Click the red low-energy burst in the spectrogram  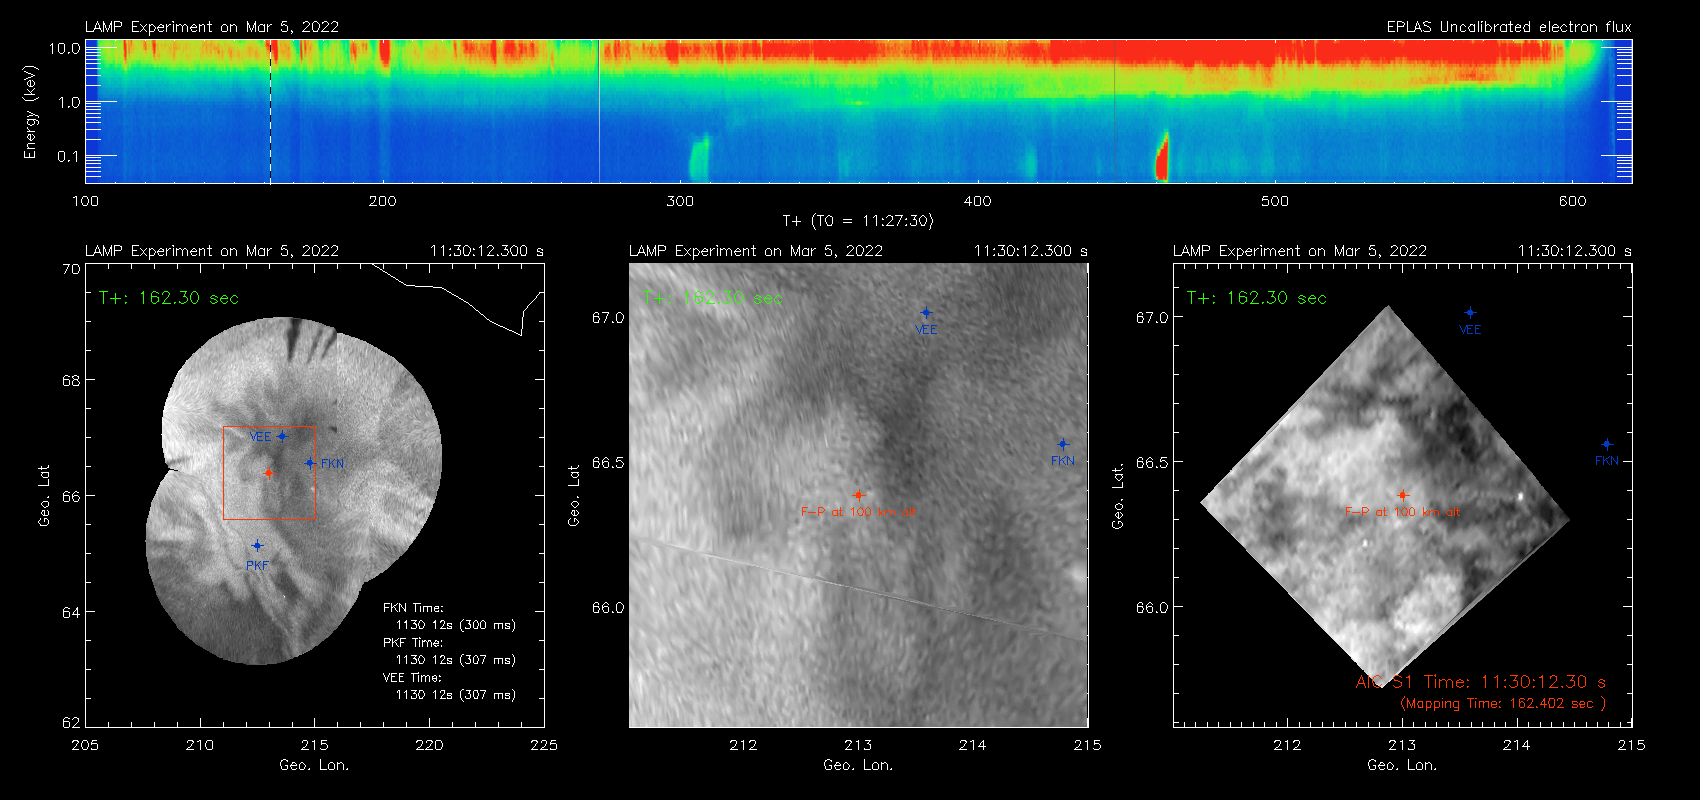(x=1162, y=156)
